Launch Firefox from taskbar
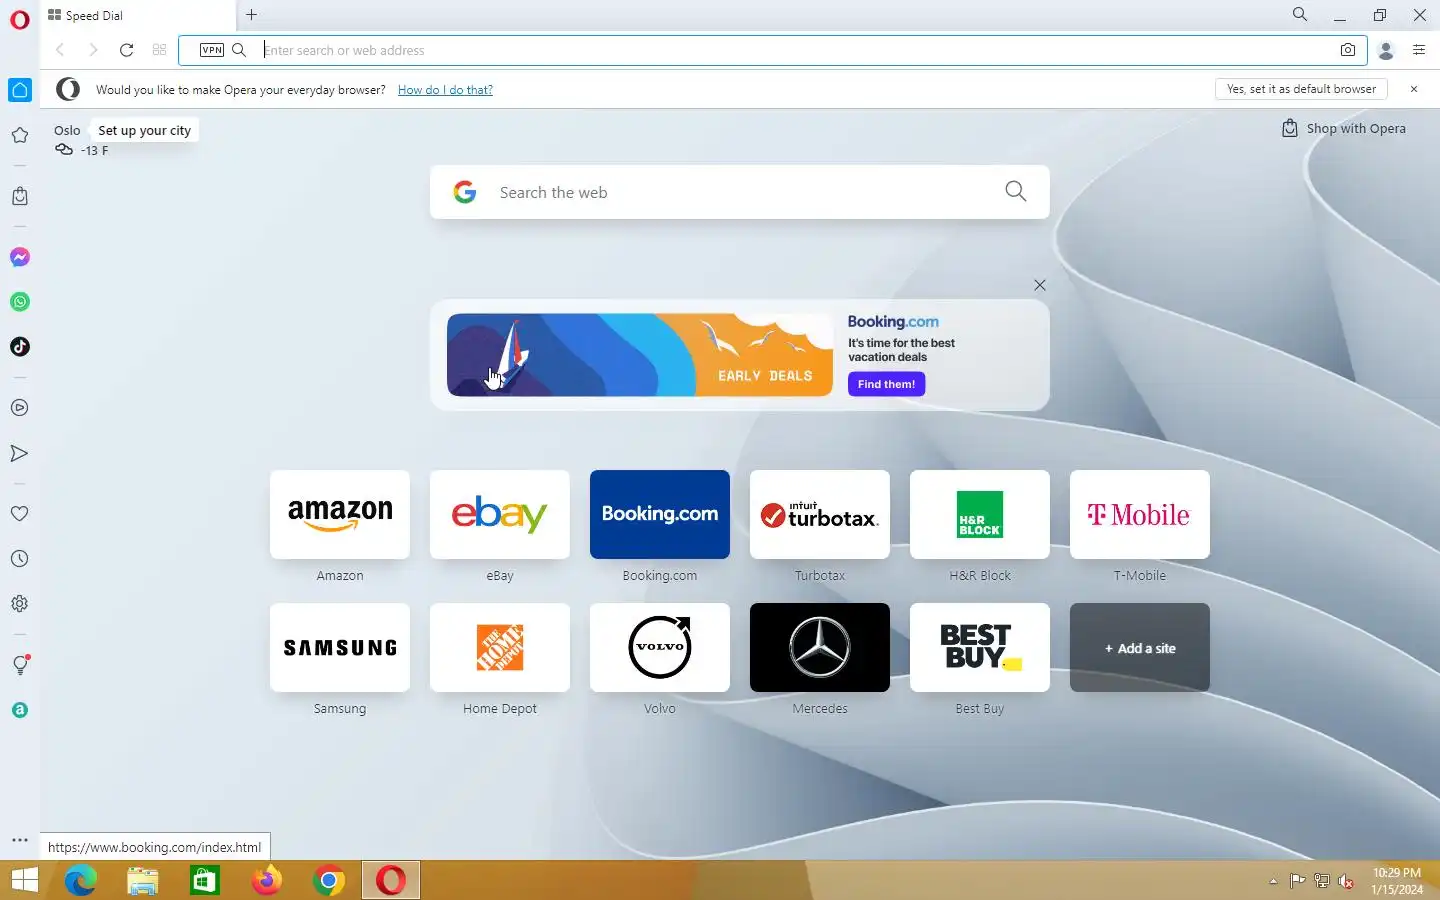Image resolution: width=1440 pixels, height=900 pixels. [266, 880]
